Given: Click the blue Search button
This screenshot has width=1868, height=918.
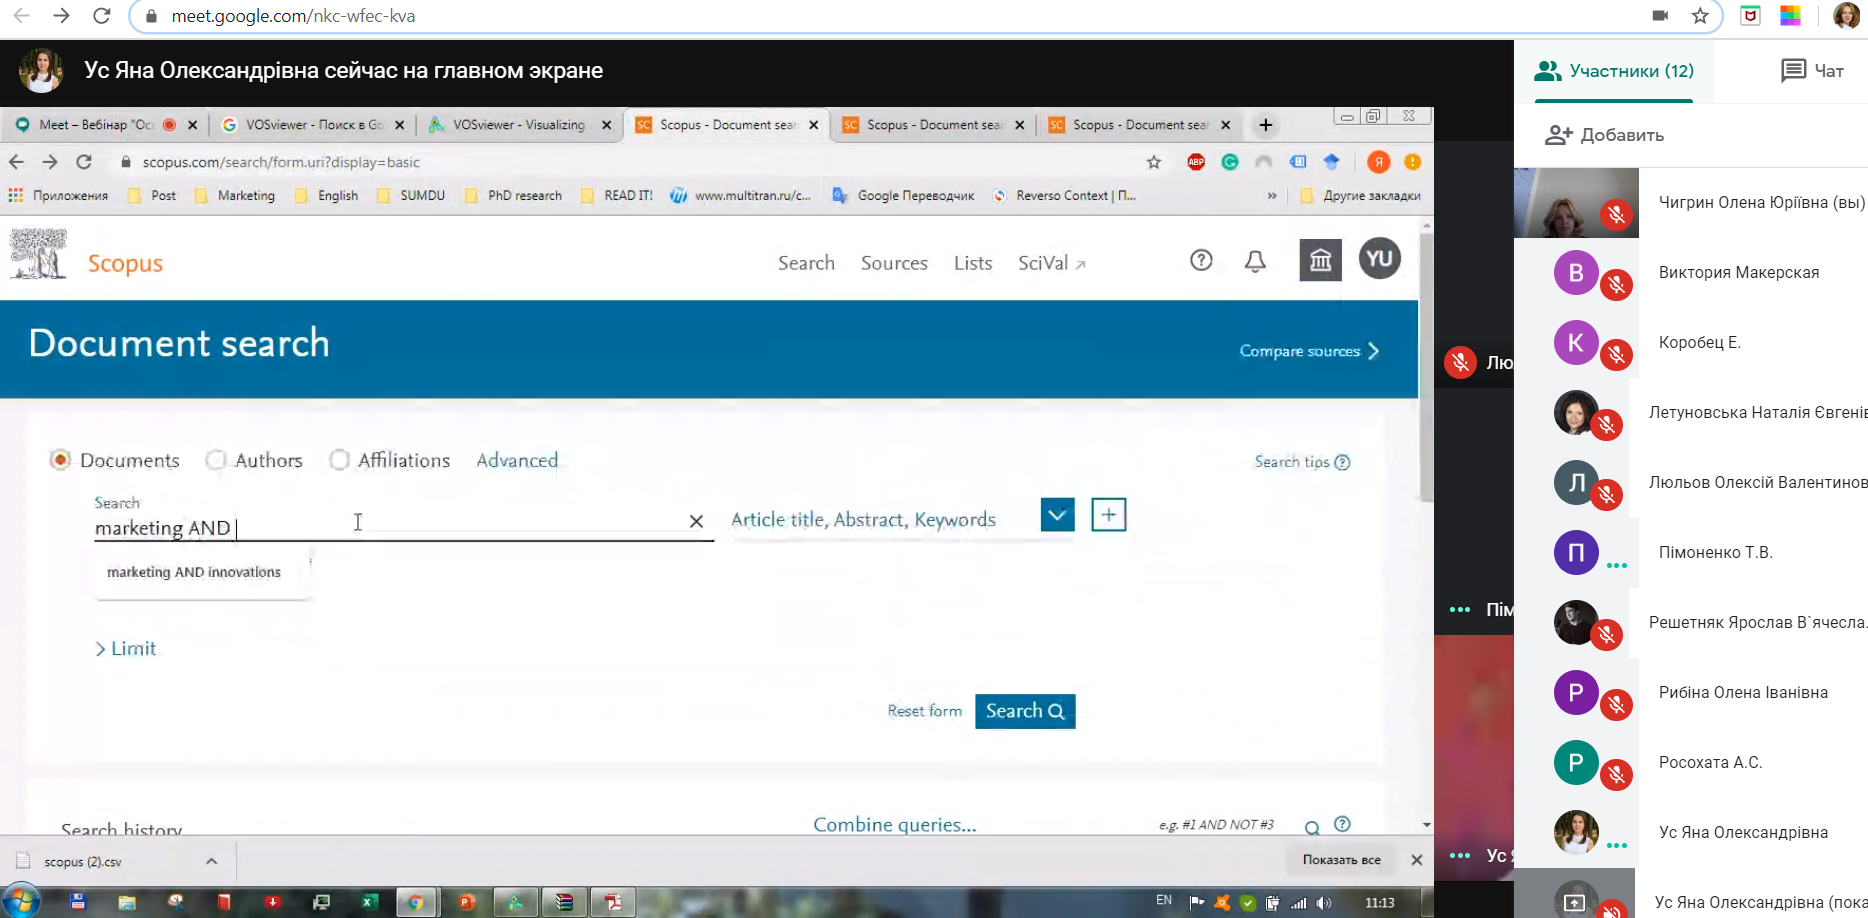Looking at the screenshot, I should point(1025,711).
